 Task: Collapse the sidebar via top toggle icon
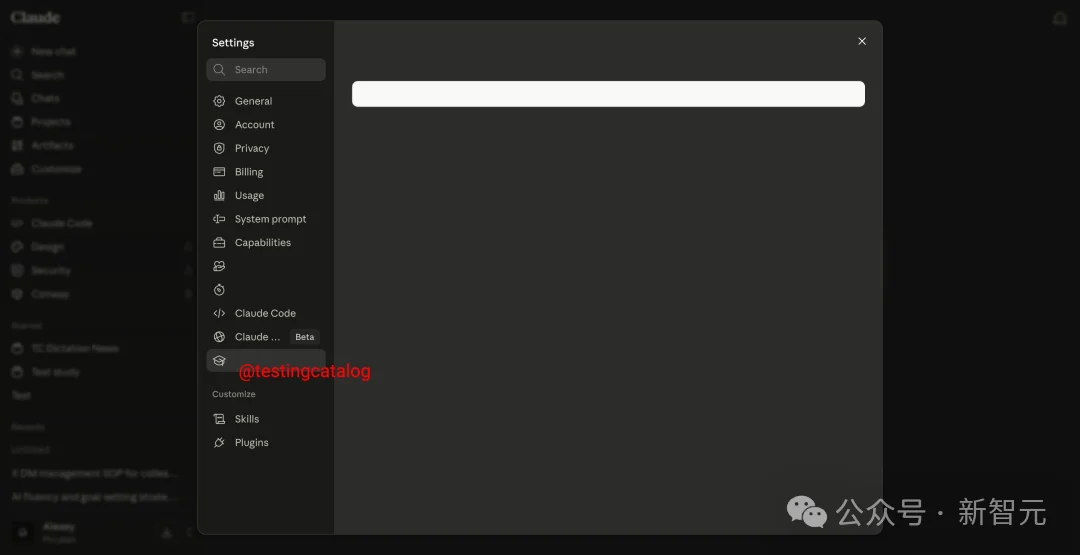point(187,17)
